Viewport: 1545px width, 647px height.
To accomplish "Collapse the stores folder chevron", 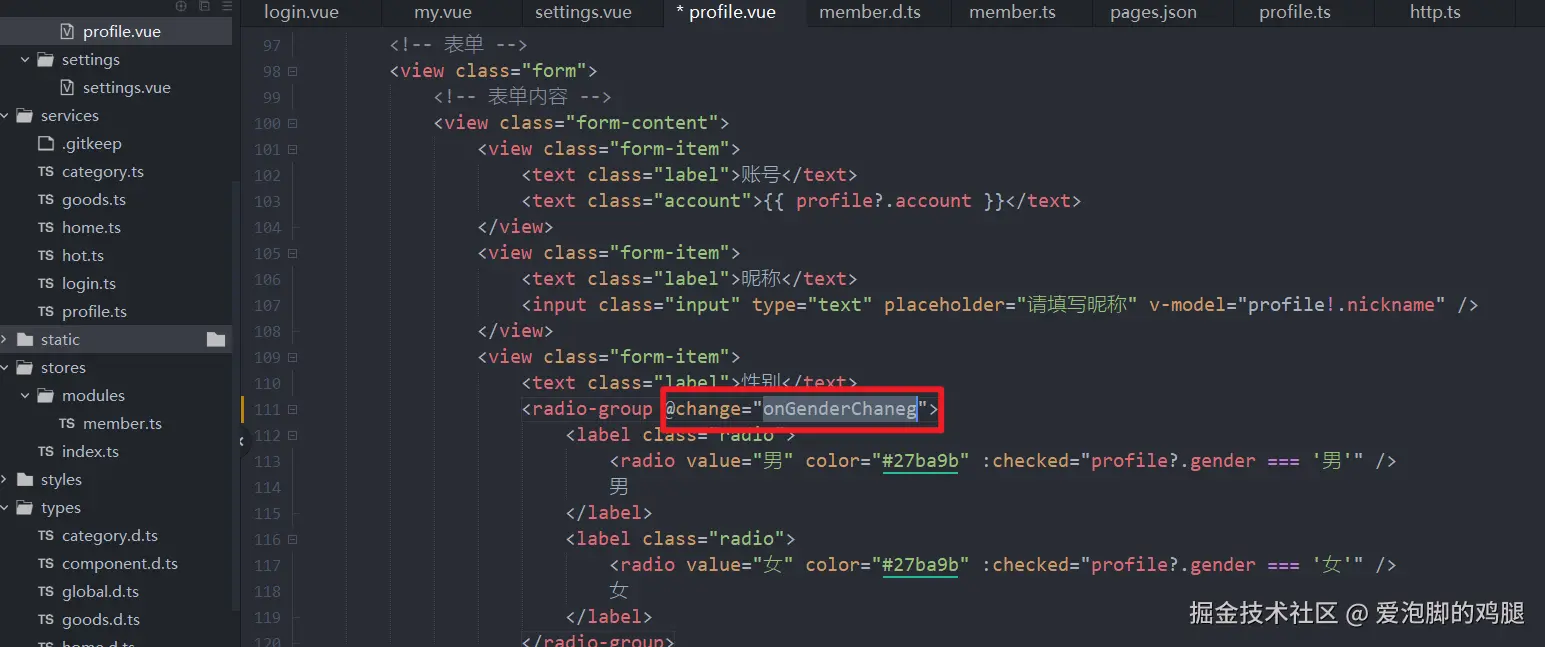I will tap(4, 368).
